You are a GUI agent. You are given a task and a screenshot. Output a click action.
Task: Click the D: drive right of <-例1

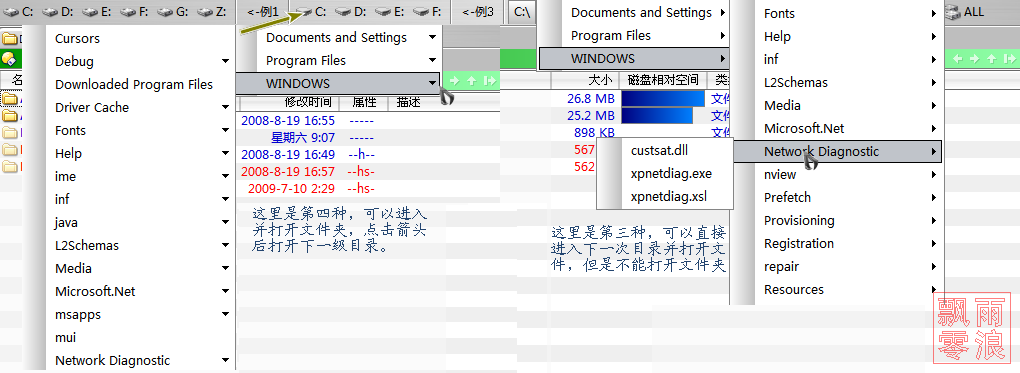click(351, 12)
